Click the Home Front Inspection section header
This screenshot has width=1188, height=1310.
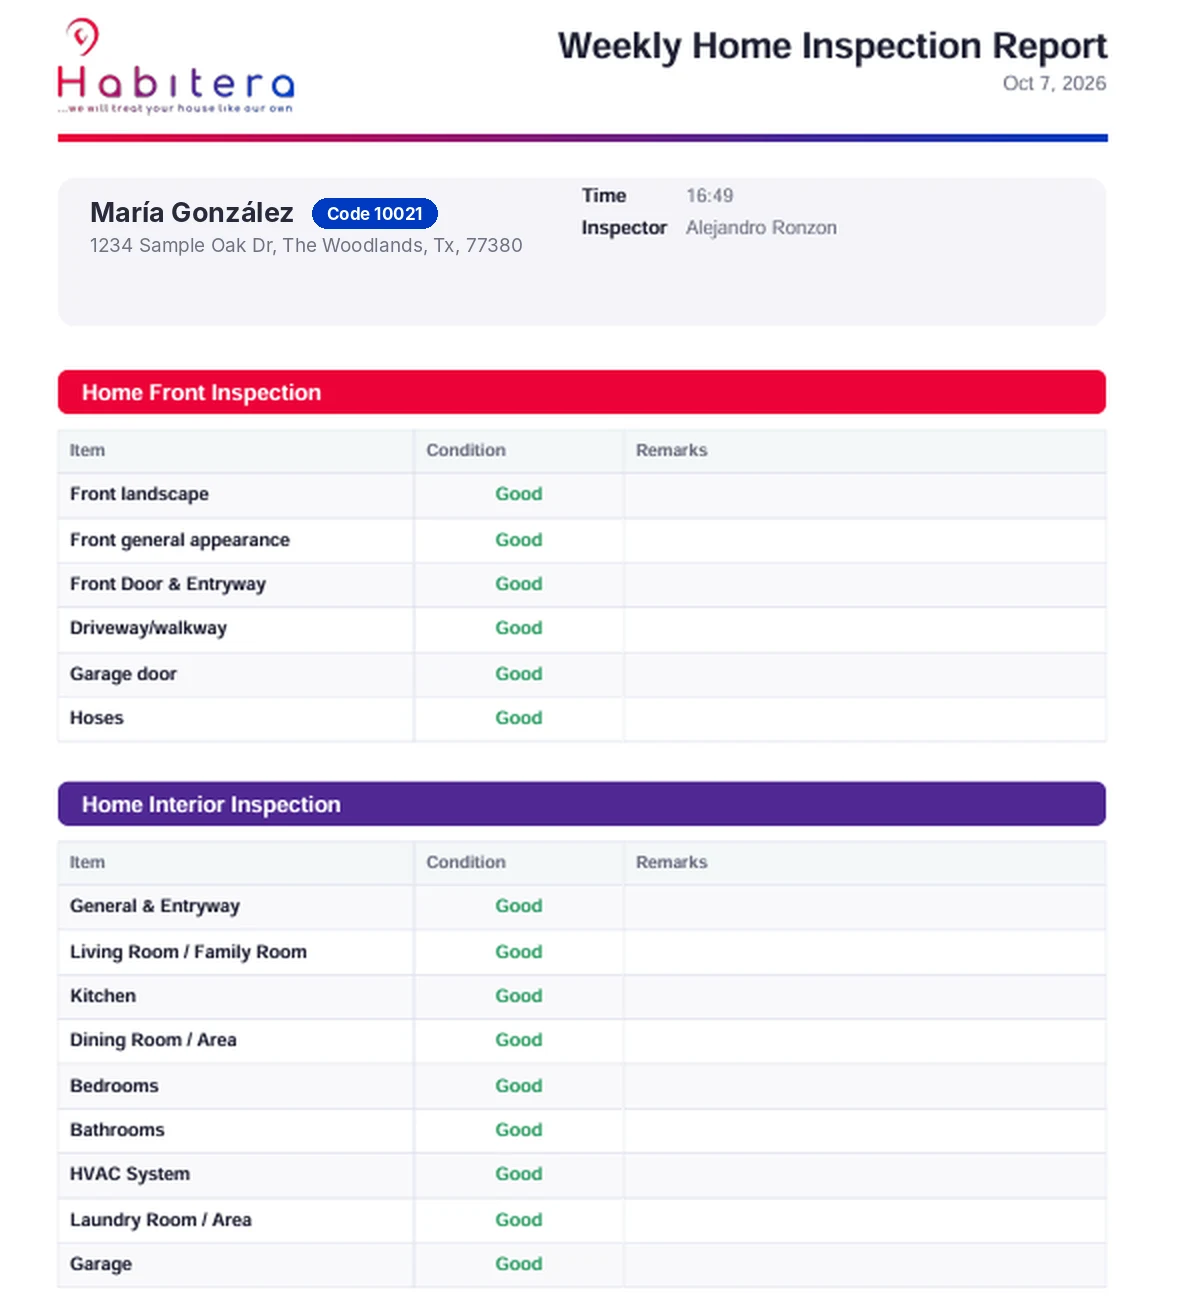[582, 392]
